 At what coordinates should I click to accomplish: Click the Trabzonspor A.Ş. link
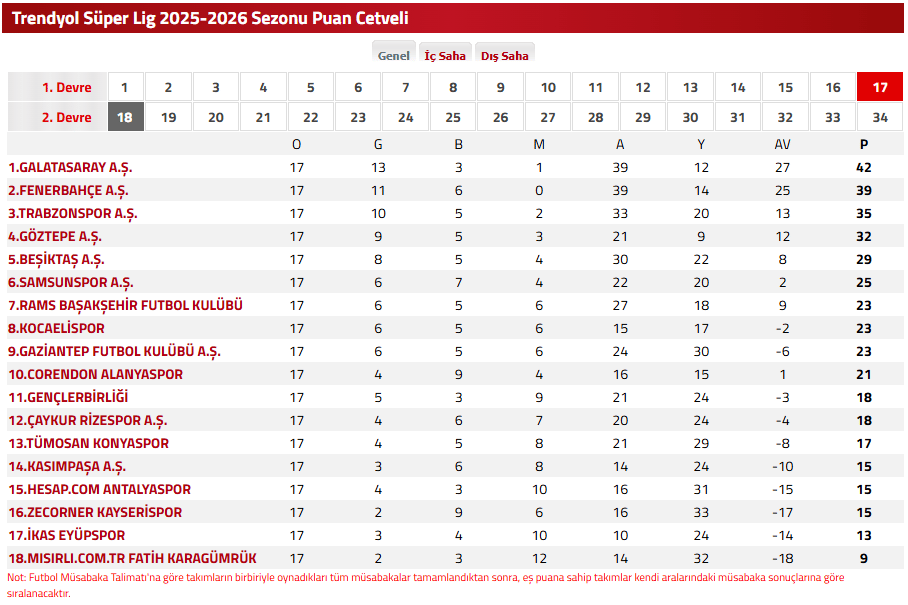point(73,214)
